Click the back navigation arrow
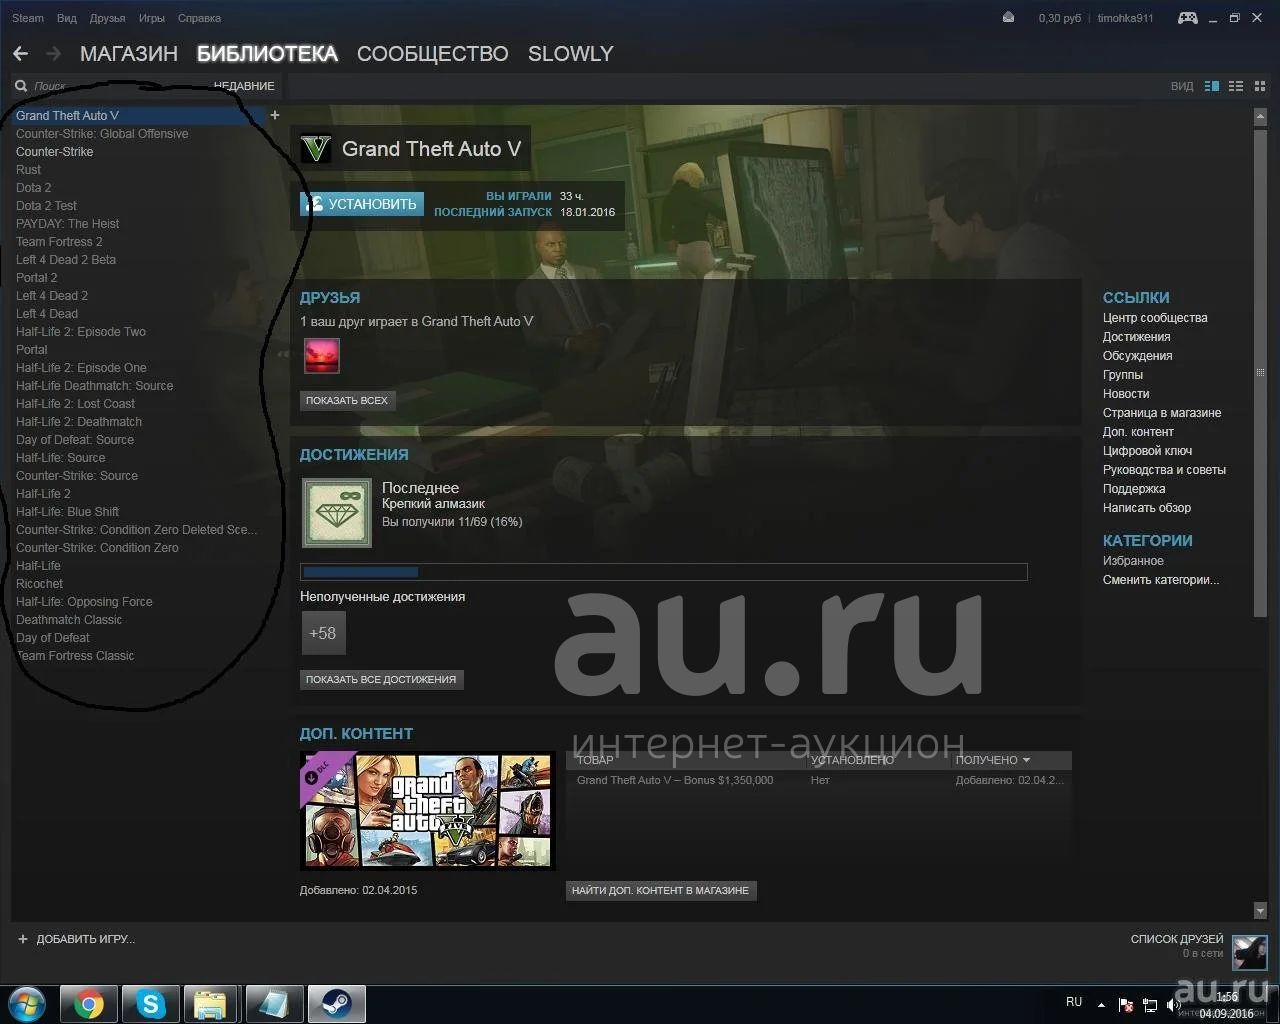Image resolution: width=1280 pixels, height=1024 pixels. coord(21,54)
